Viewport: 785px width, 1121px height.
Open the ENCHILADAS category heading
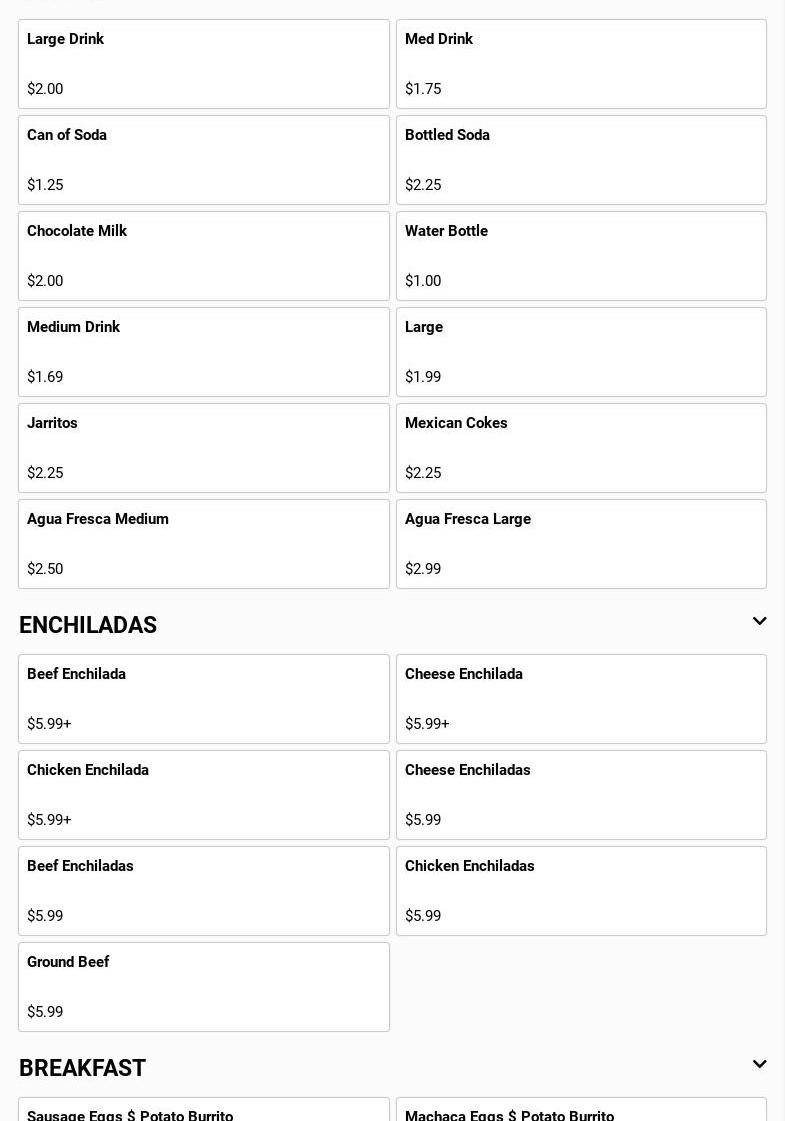88,625
